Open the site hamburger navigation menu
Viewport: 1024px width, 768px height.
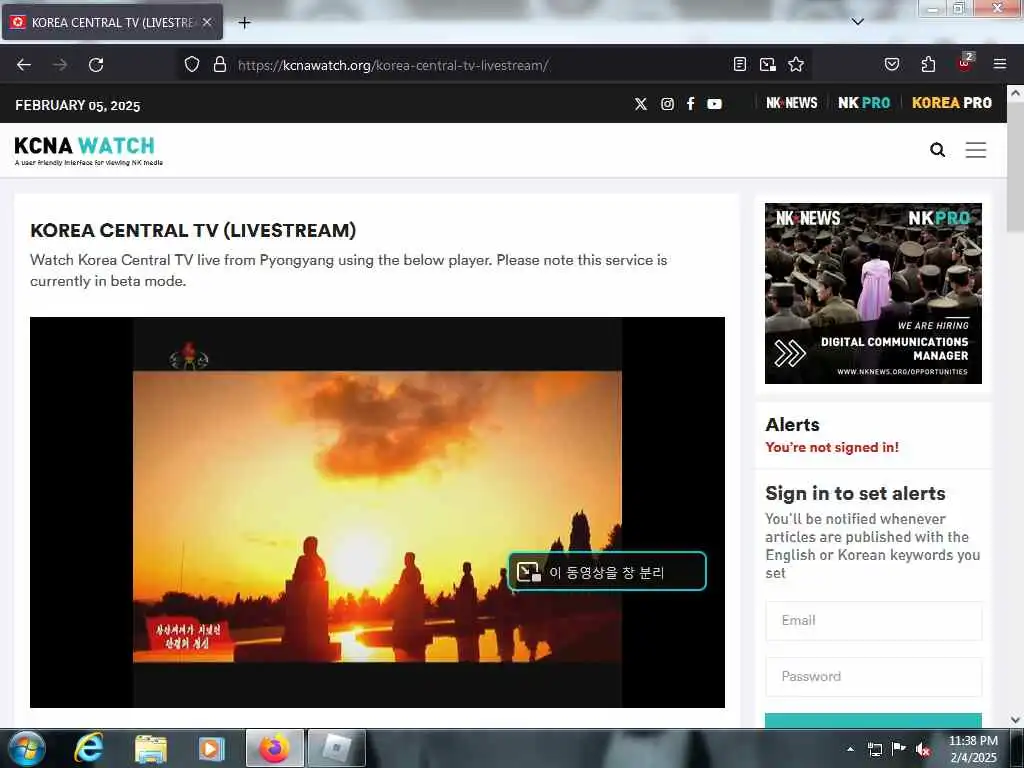[x=976, y=150]
